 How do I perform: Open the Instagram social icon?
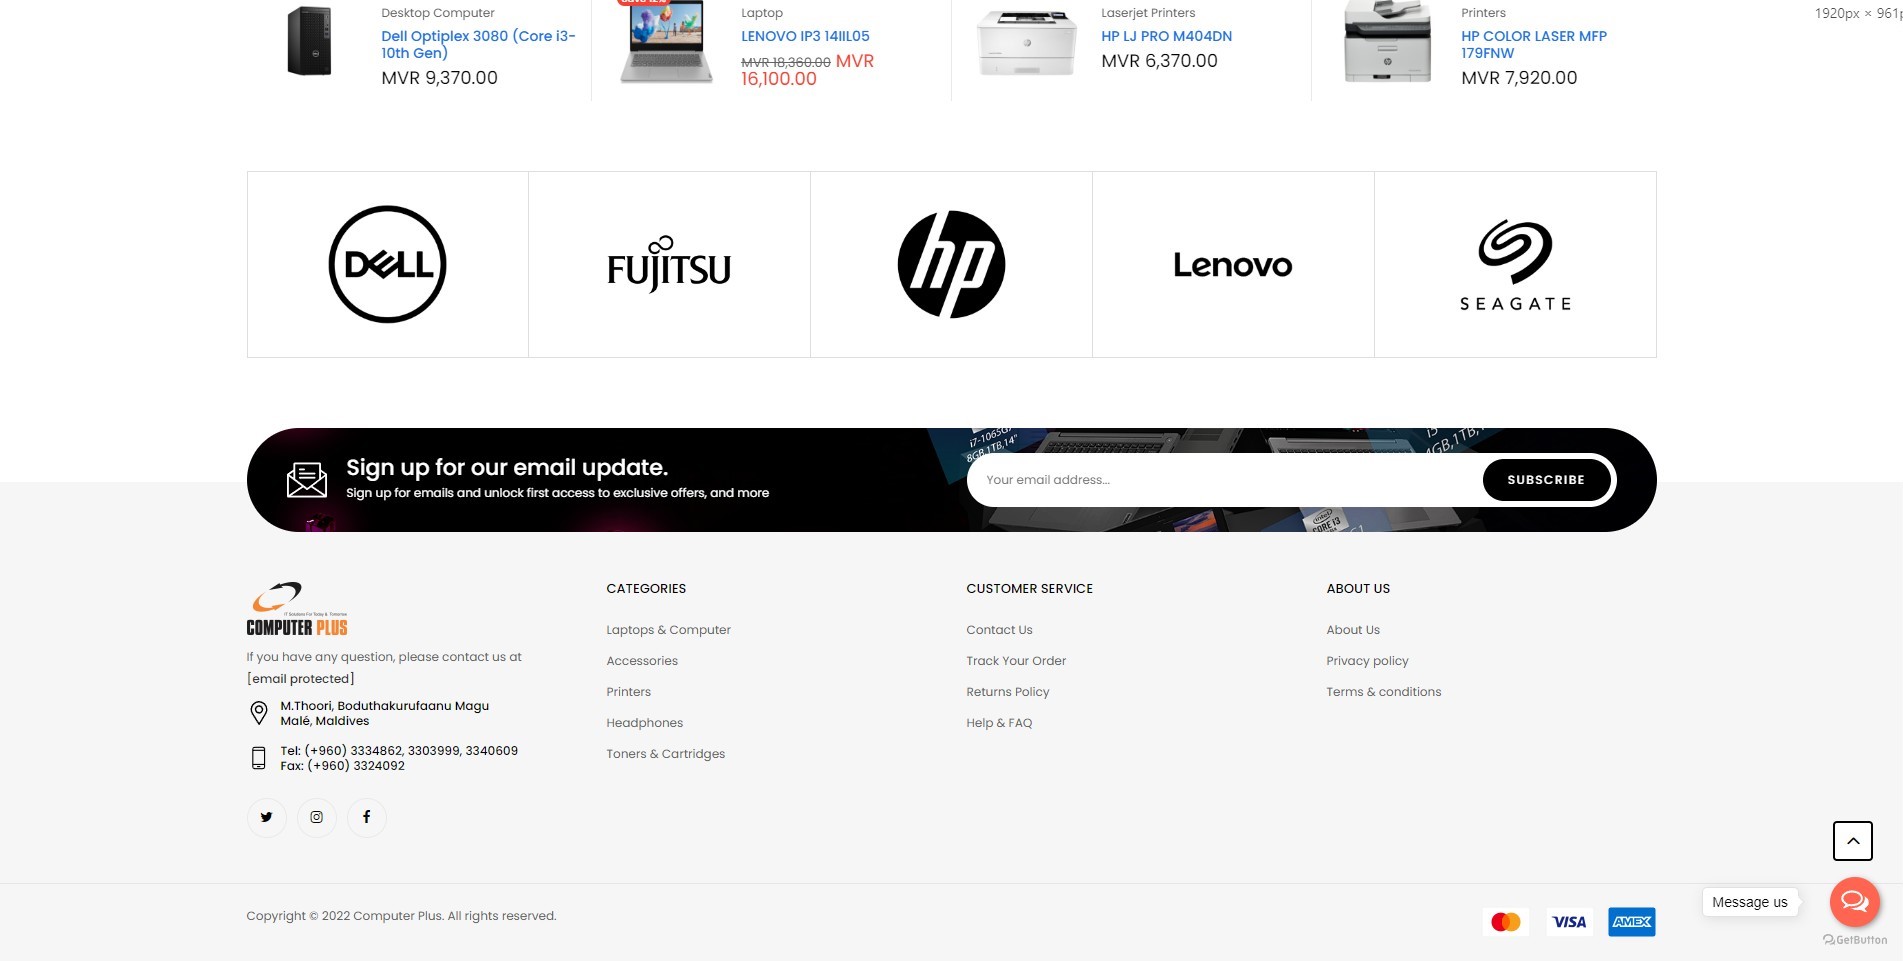click(316, 817)
